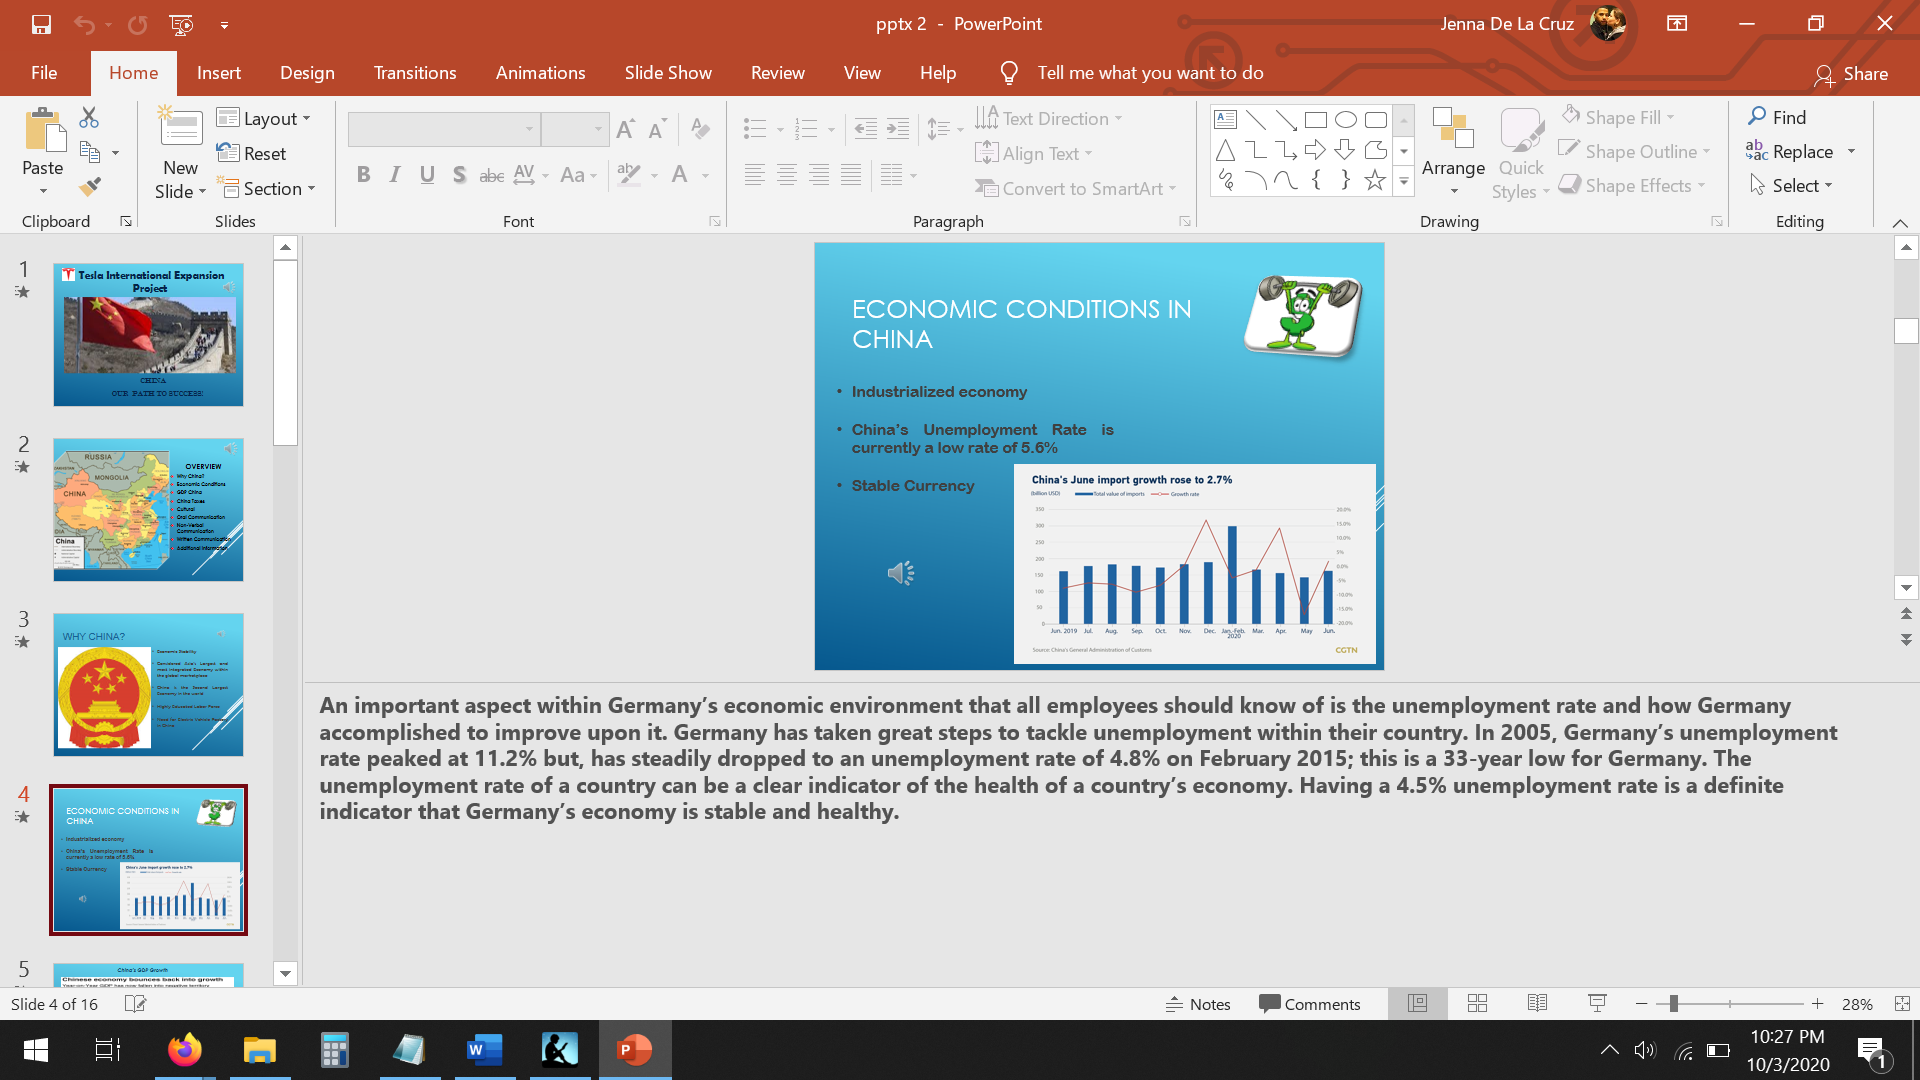Screen dimensions: 1920x1080
Task: Open the Comments pane
Action: point(1311,1004)
